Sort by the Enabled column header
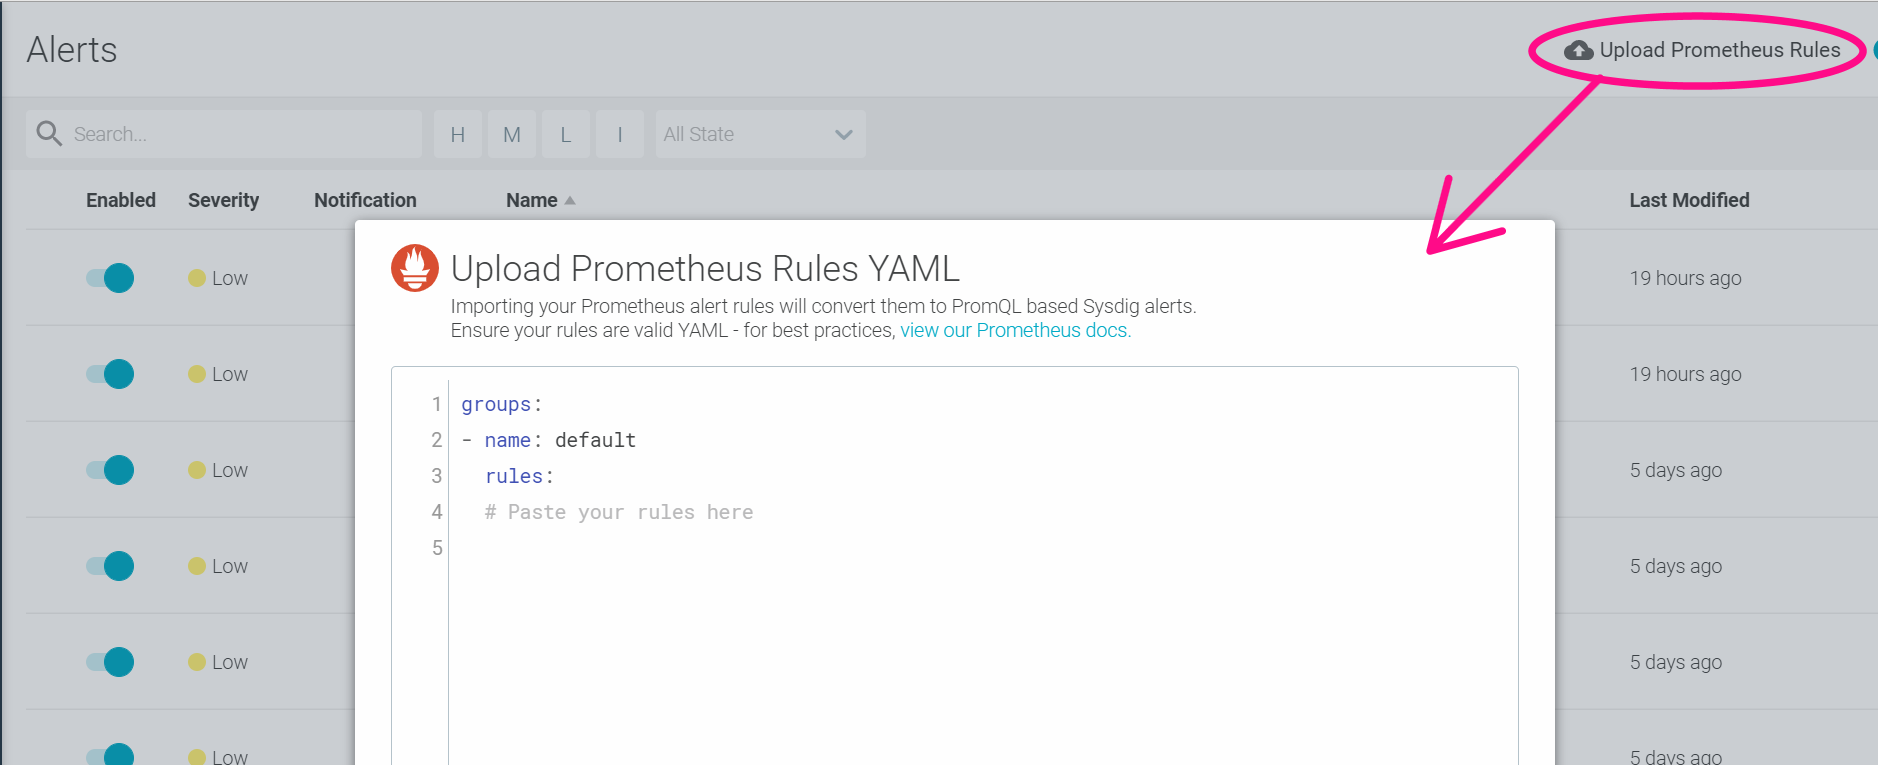The image size is (1878, 765). click(x=121, y=200)
